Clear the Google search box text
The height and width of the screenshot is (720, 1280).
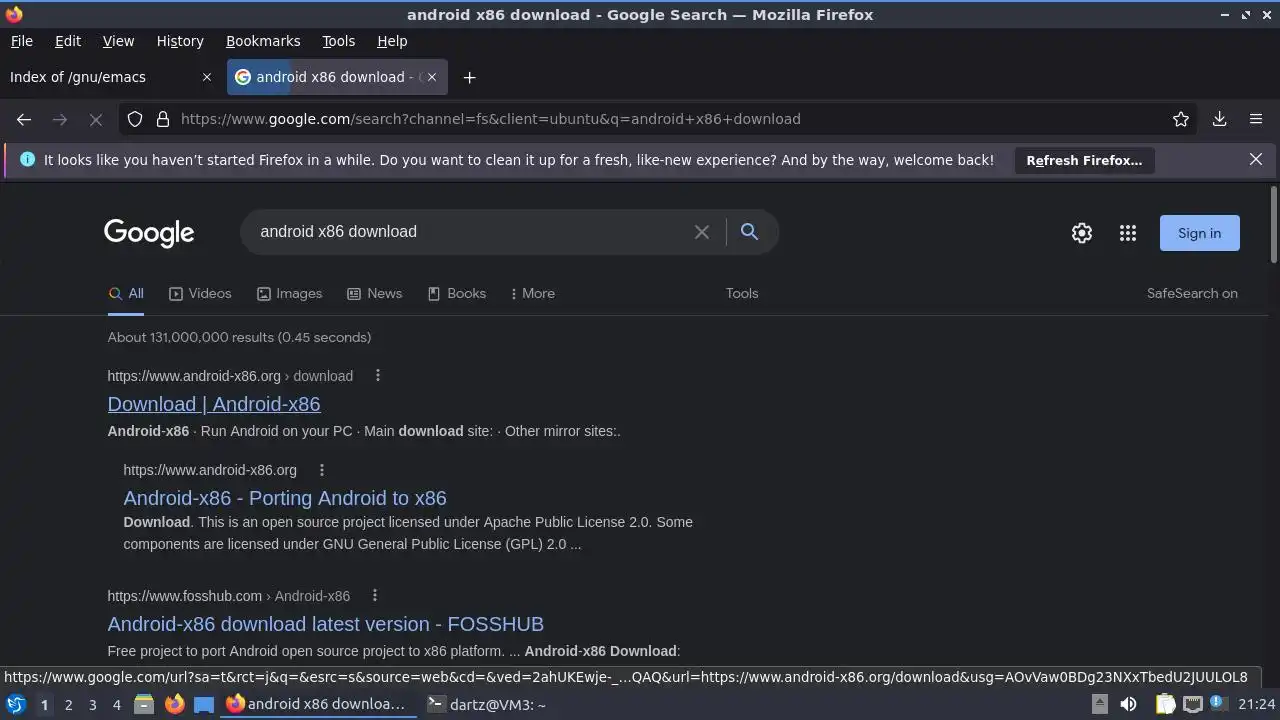coord(702,232)
